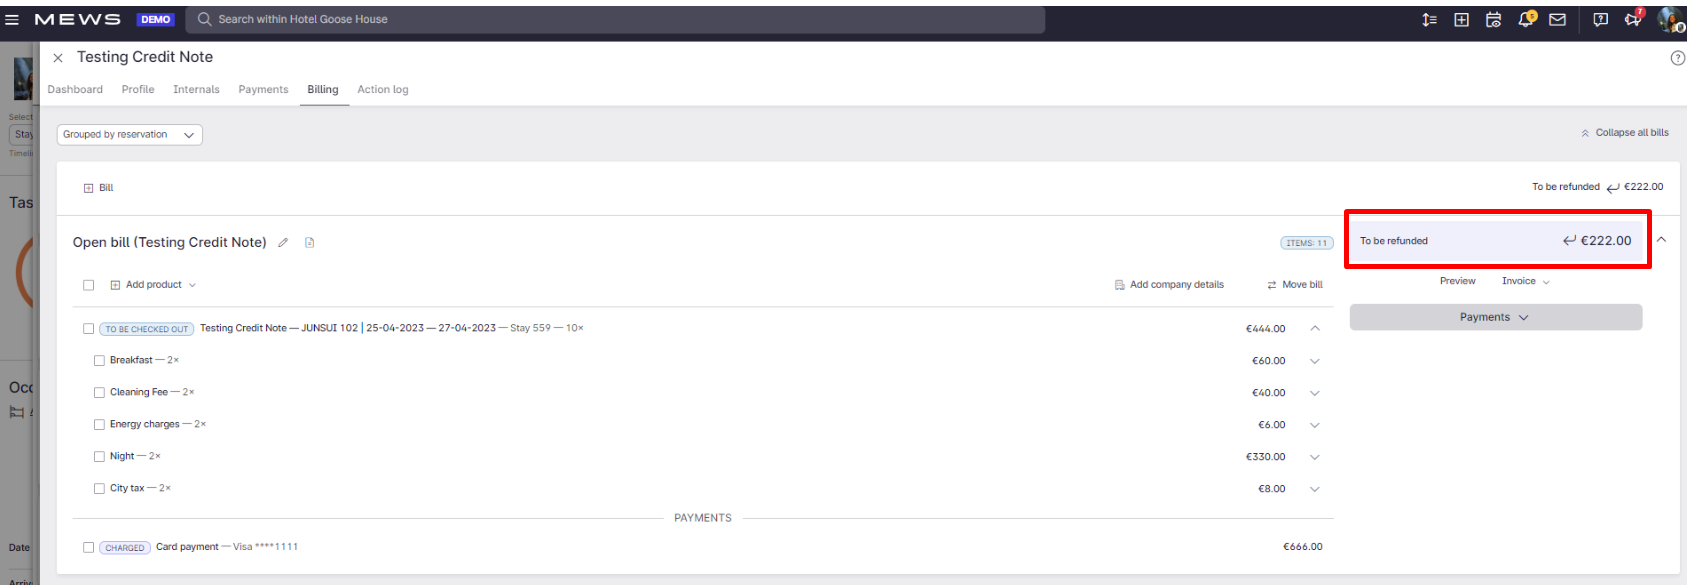This screenshot has width=1687, height=585.
Task: Select the Billing tab
Action: coord(323,89)
